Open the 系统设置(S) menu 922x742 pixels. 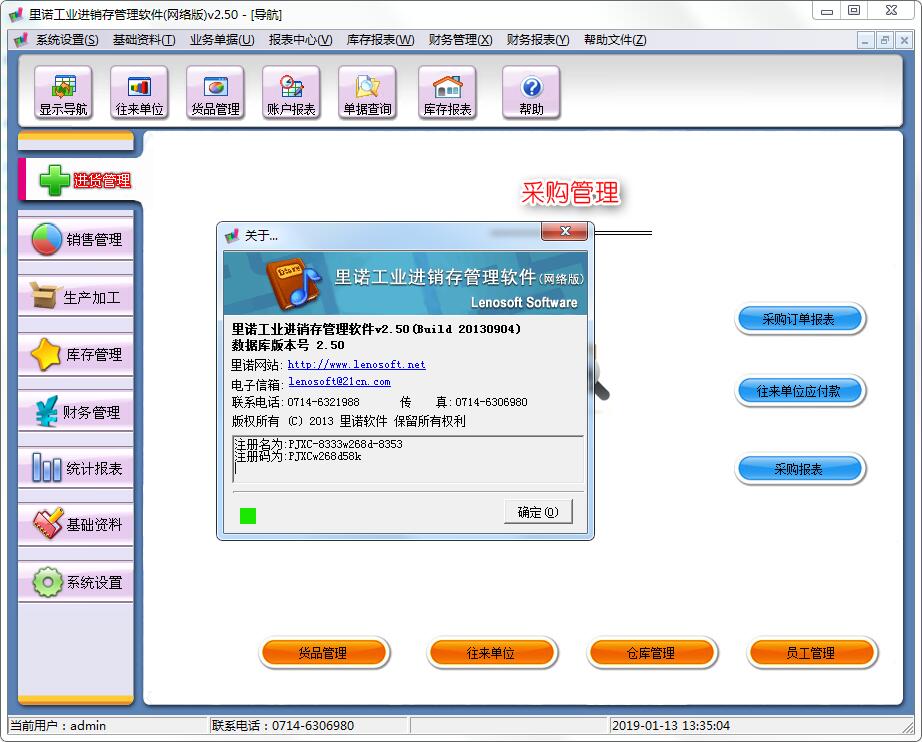[67, 40]
